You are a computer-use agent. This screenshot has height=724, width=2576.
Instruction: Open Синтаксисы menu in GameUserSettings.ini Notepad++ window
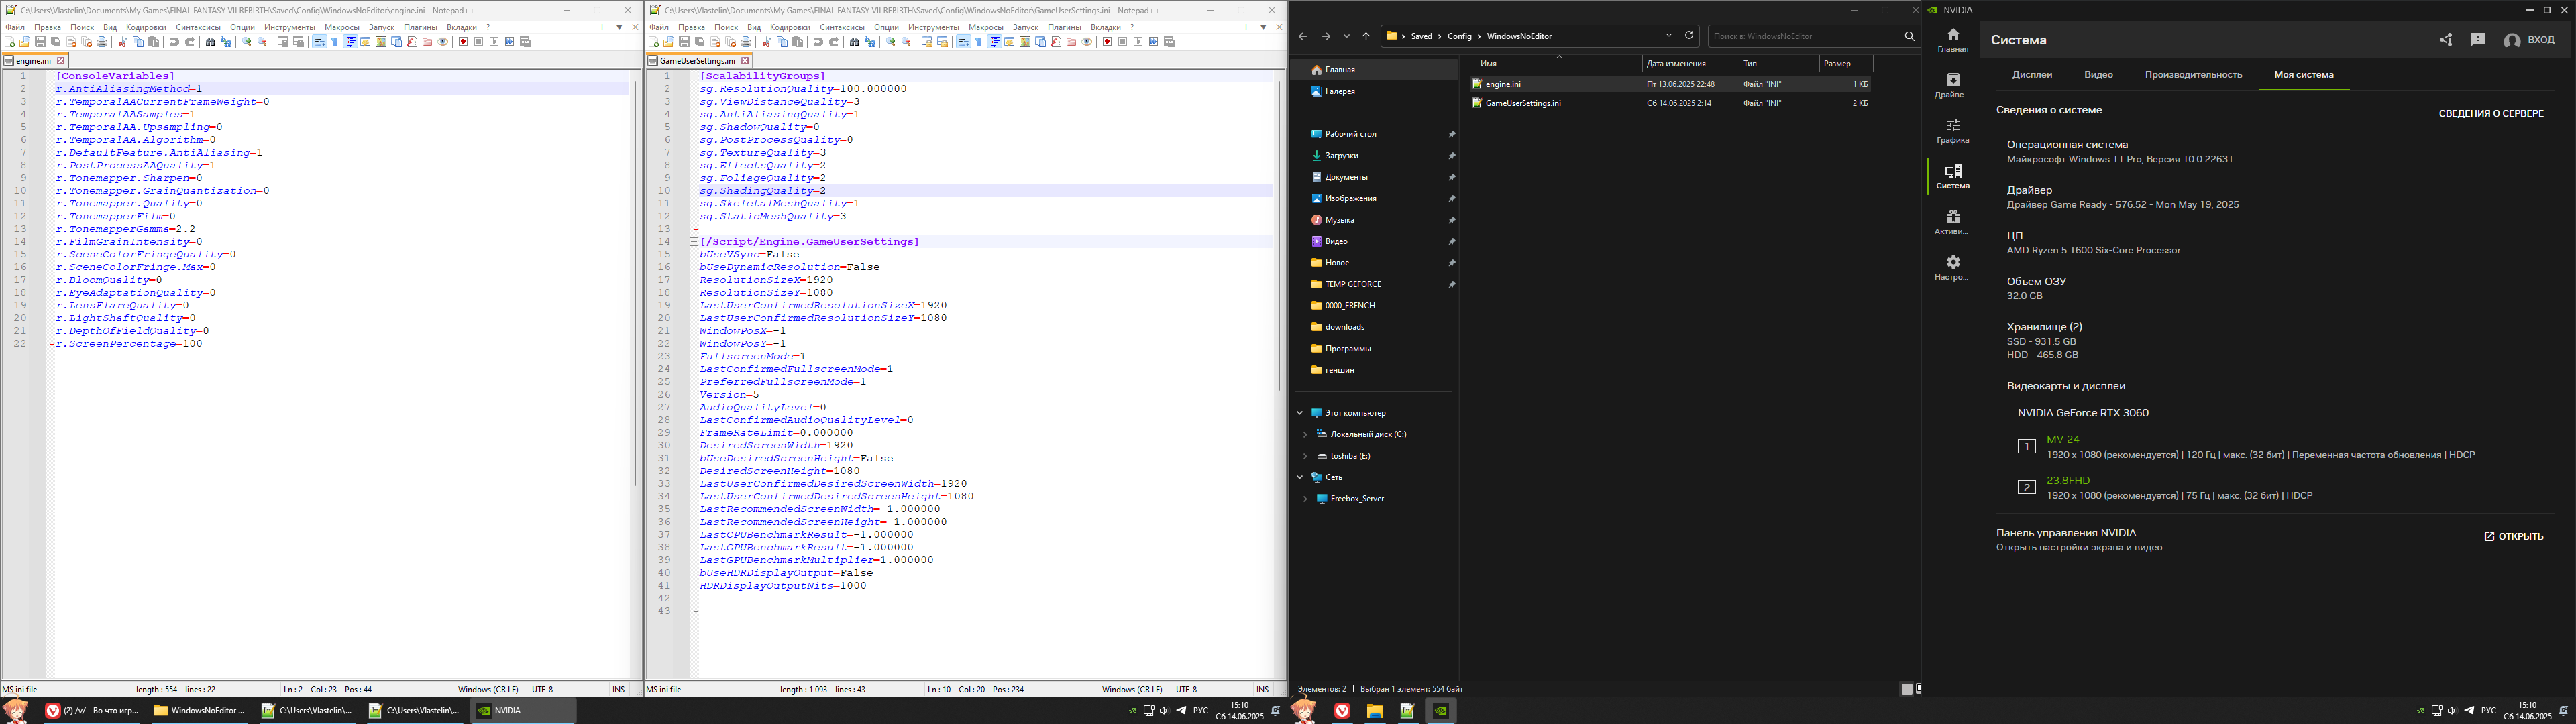842,27
